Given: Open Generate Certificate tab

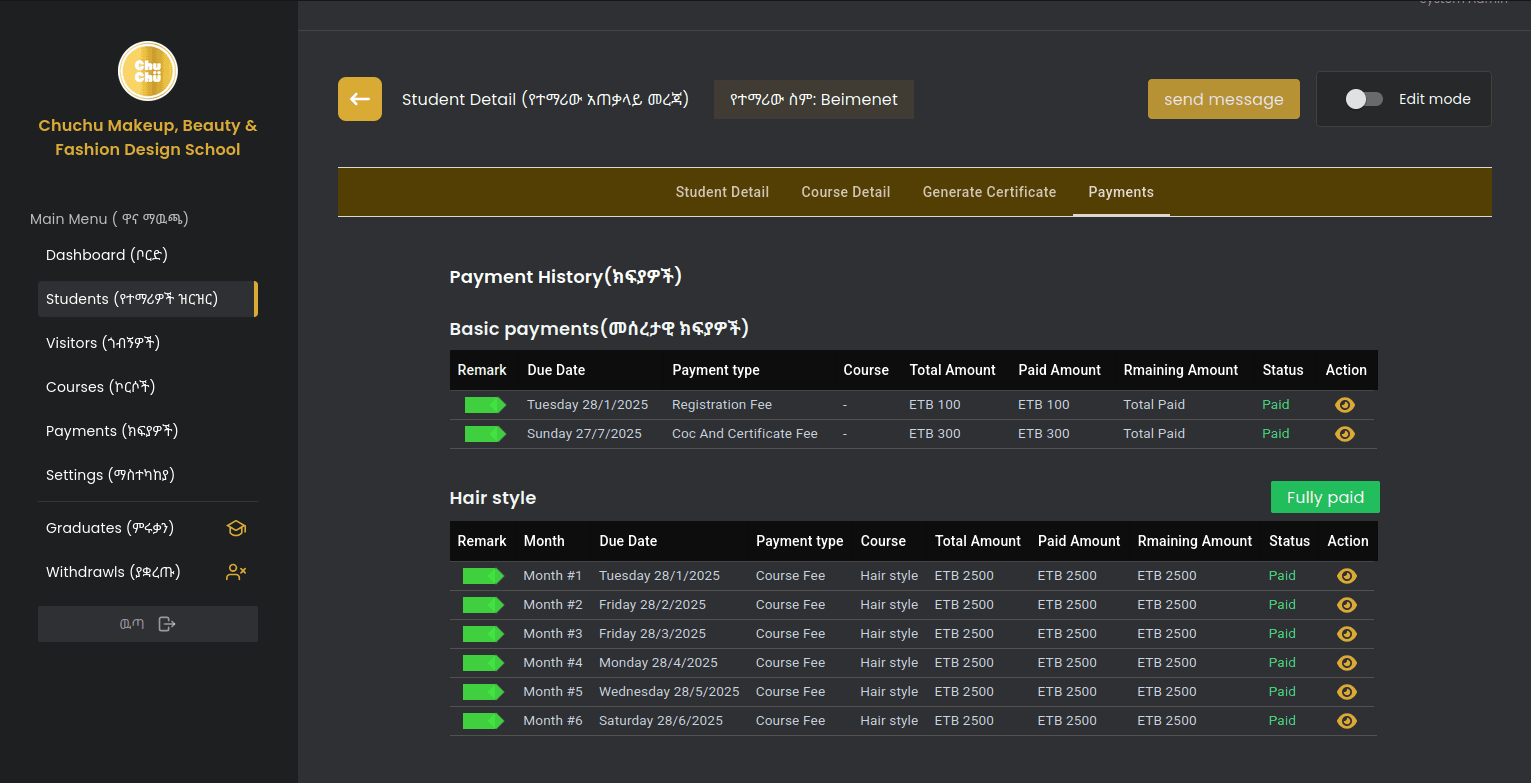Looking at the screenshot, I should tap(989, 192).
